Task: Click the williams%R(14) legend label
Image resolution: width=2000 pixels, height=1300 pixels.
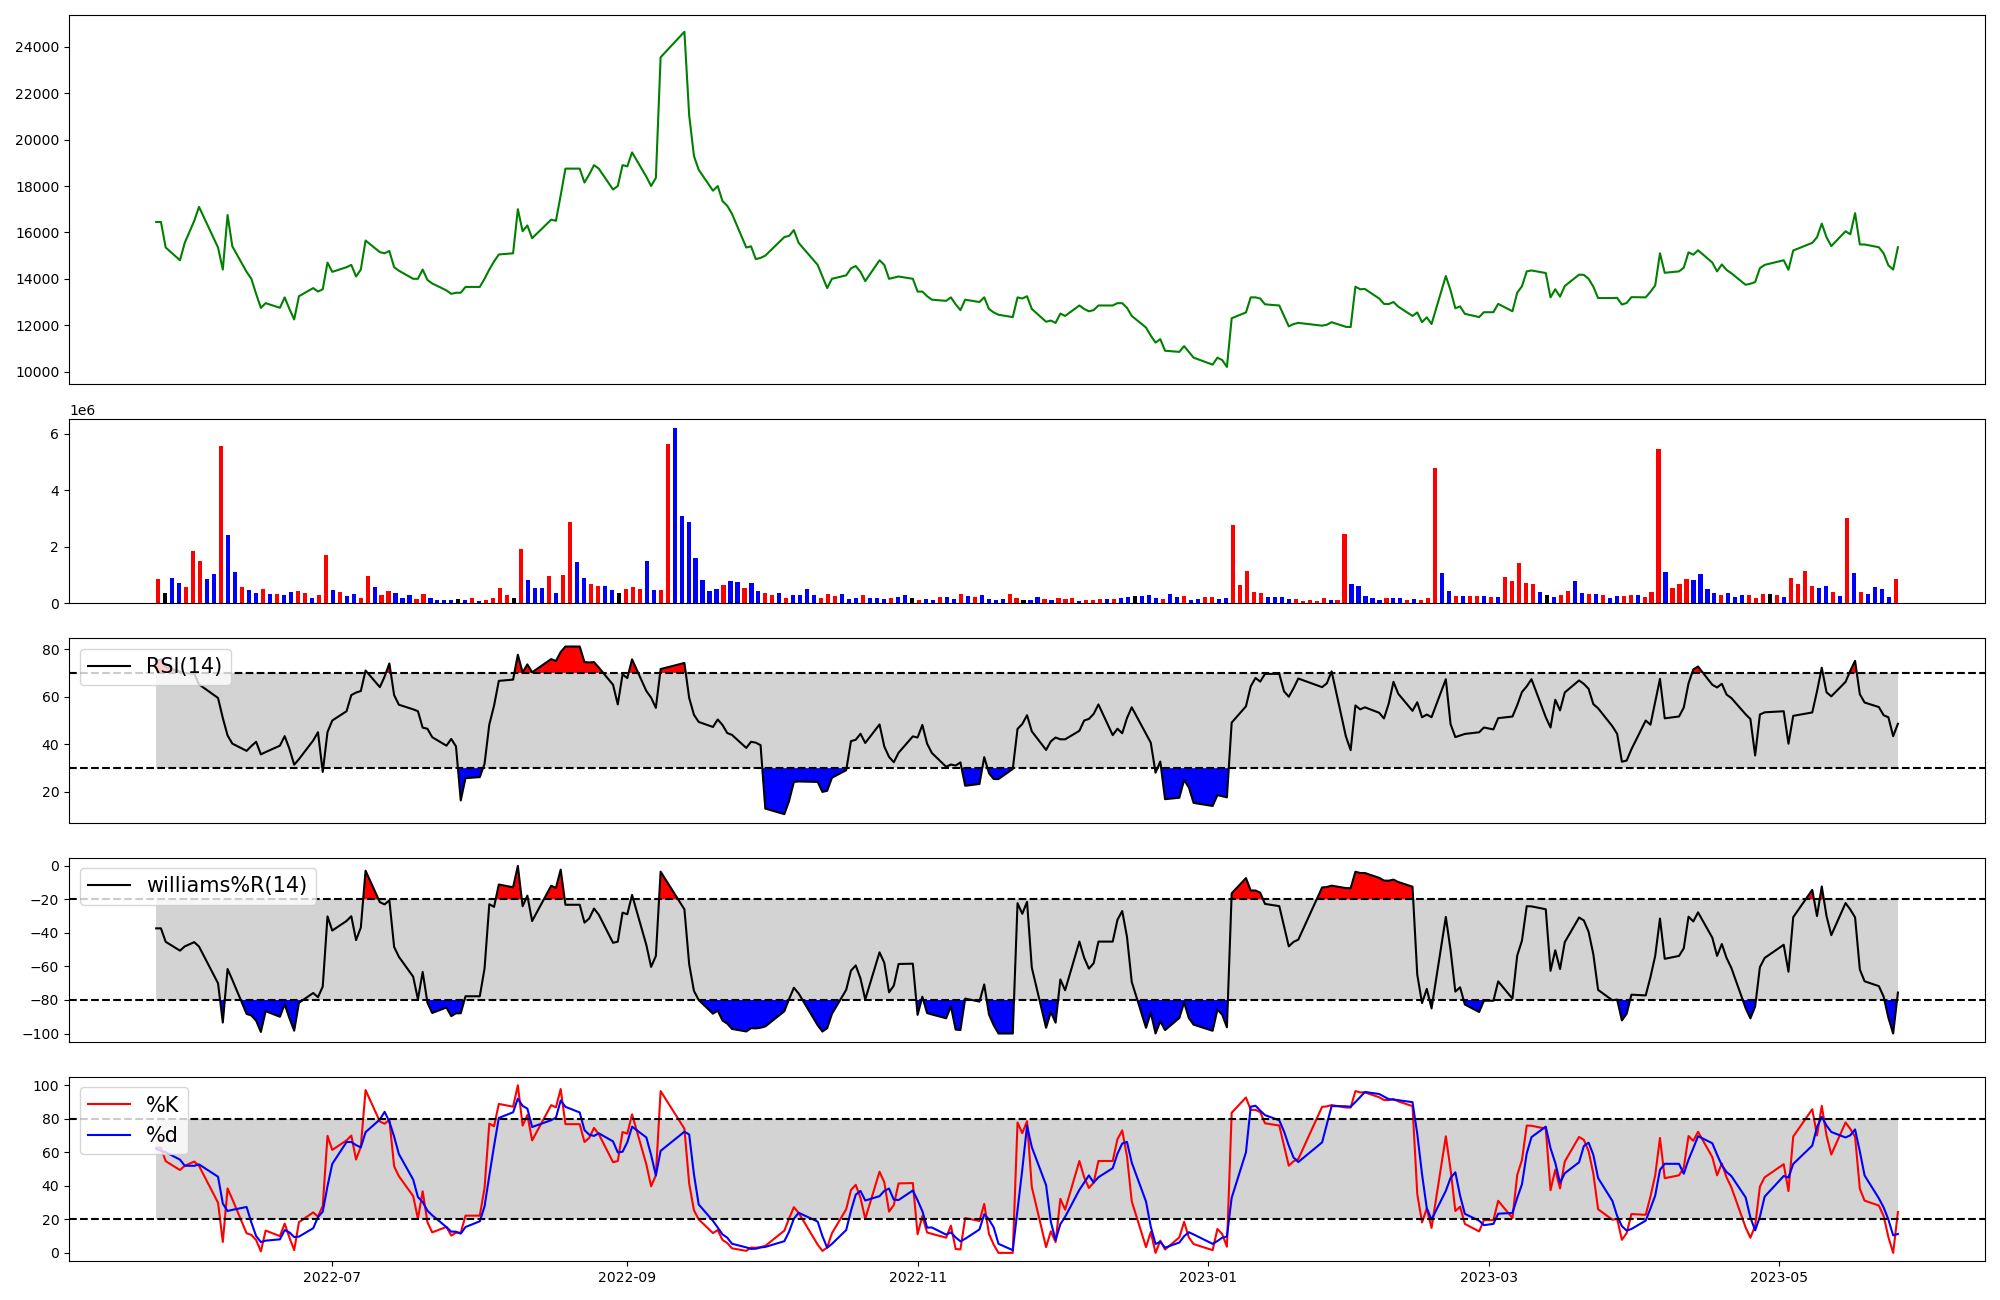Action: pos(226,885)
